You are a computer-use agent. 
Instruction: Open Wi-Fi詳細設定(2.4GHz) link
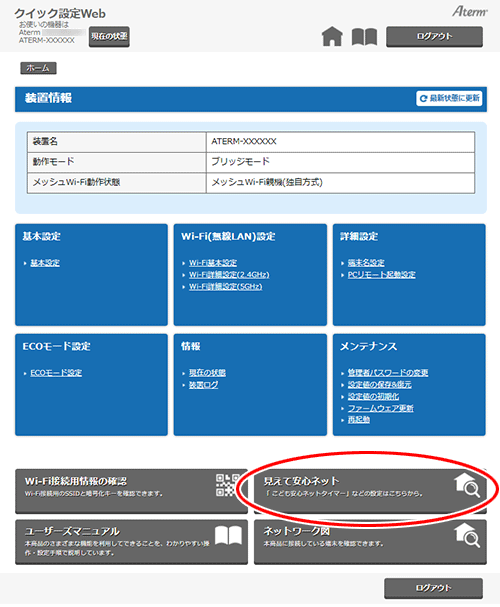pyautogui.click(x=229, y=274)
